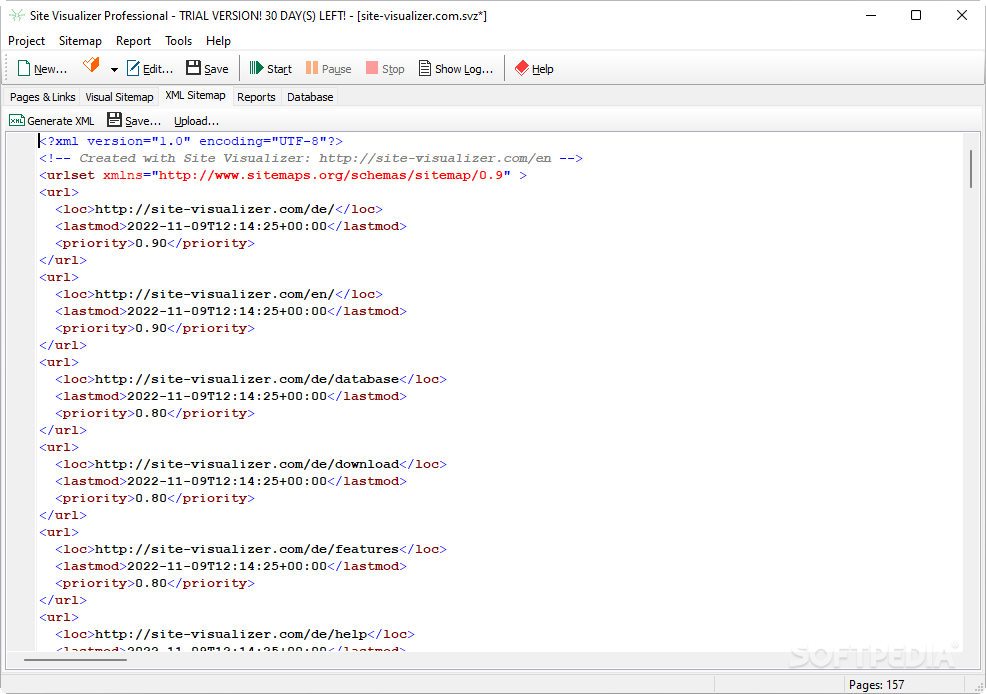Click priority 0.90 under /en/ URL

[155, 328]
